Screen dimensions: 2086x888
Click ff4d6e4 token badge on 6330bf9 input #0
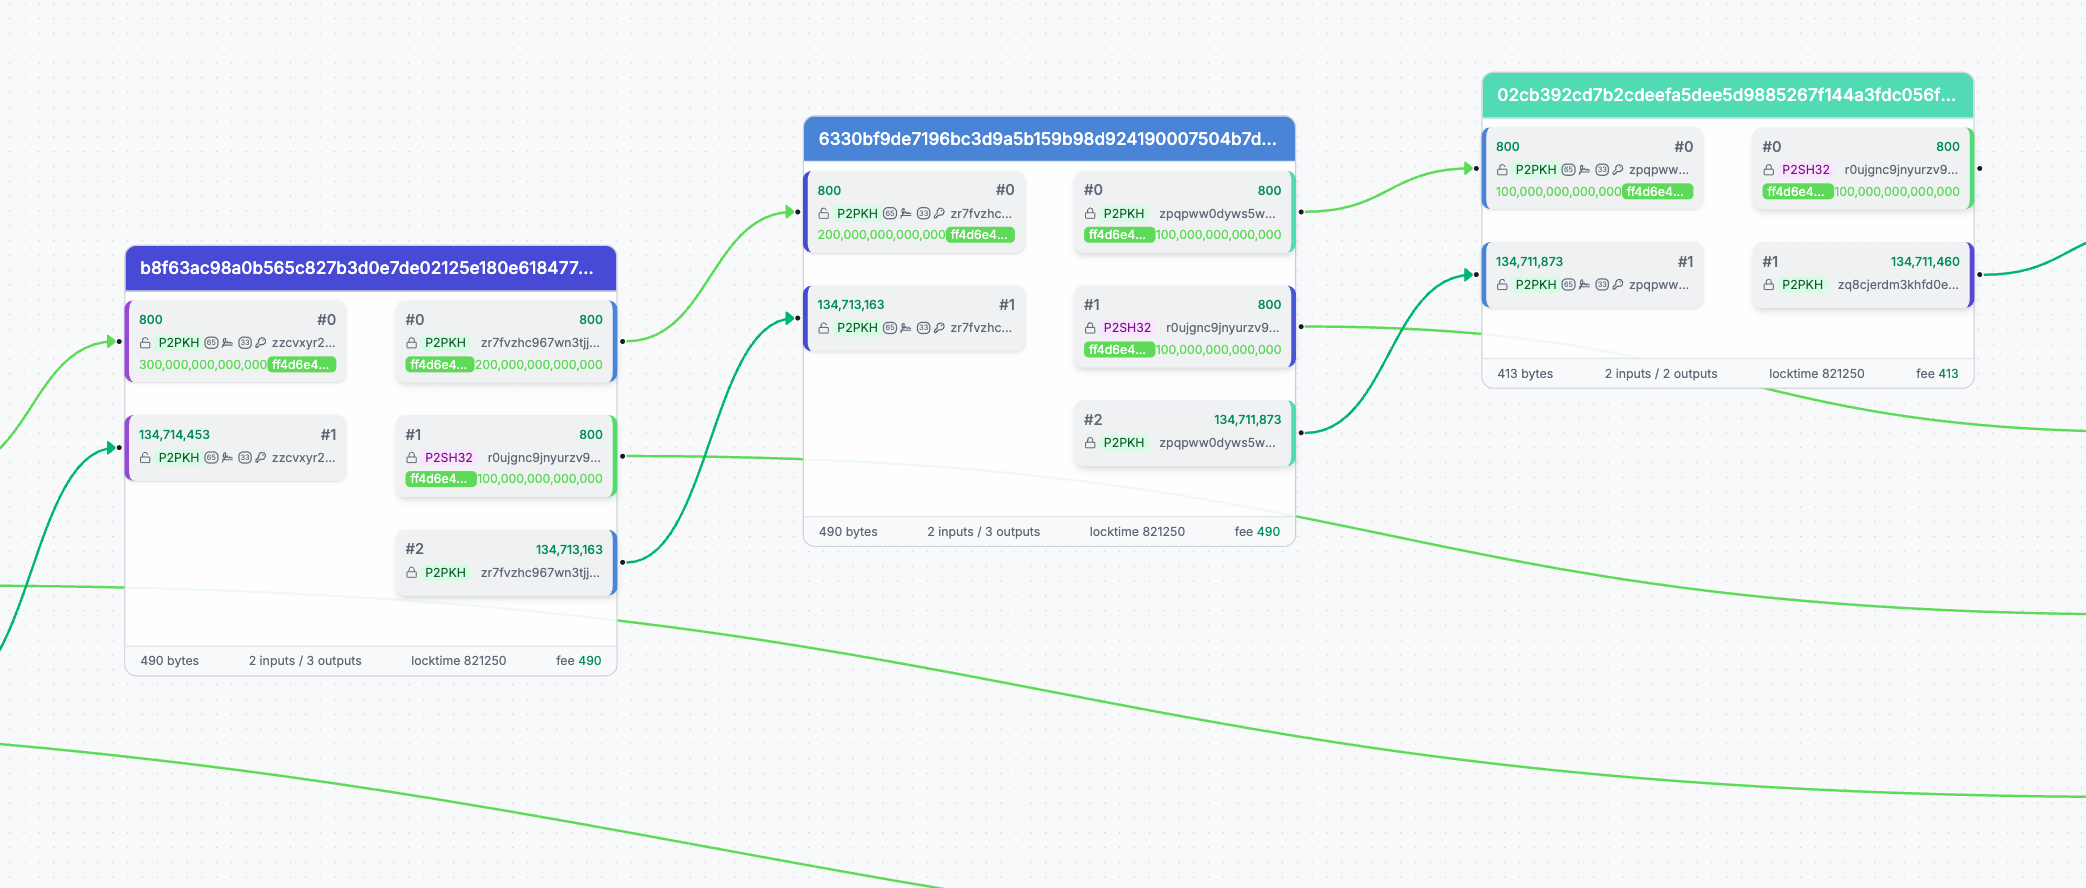[x=980, y=235]
